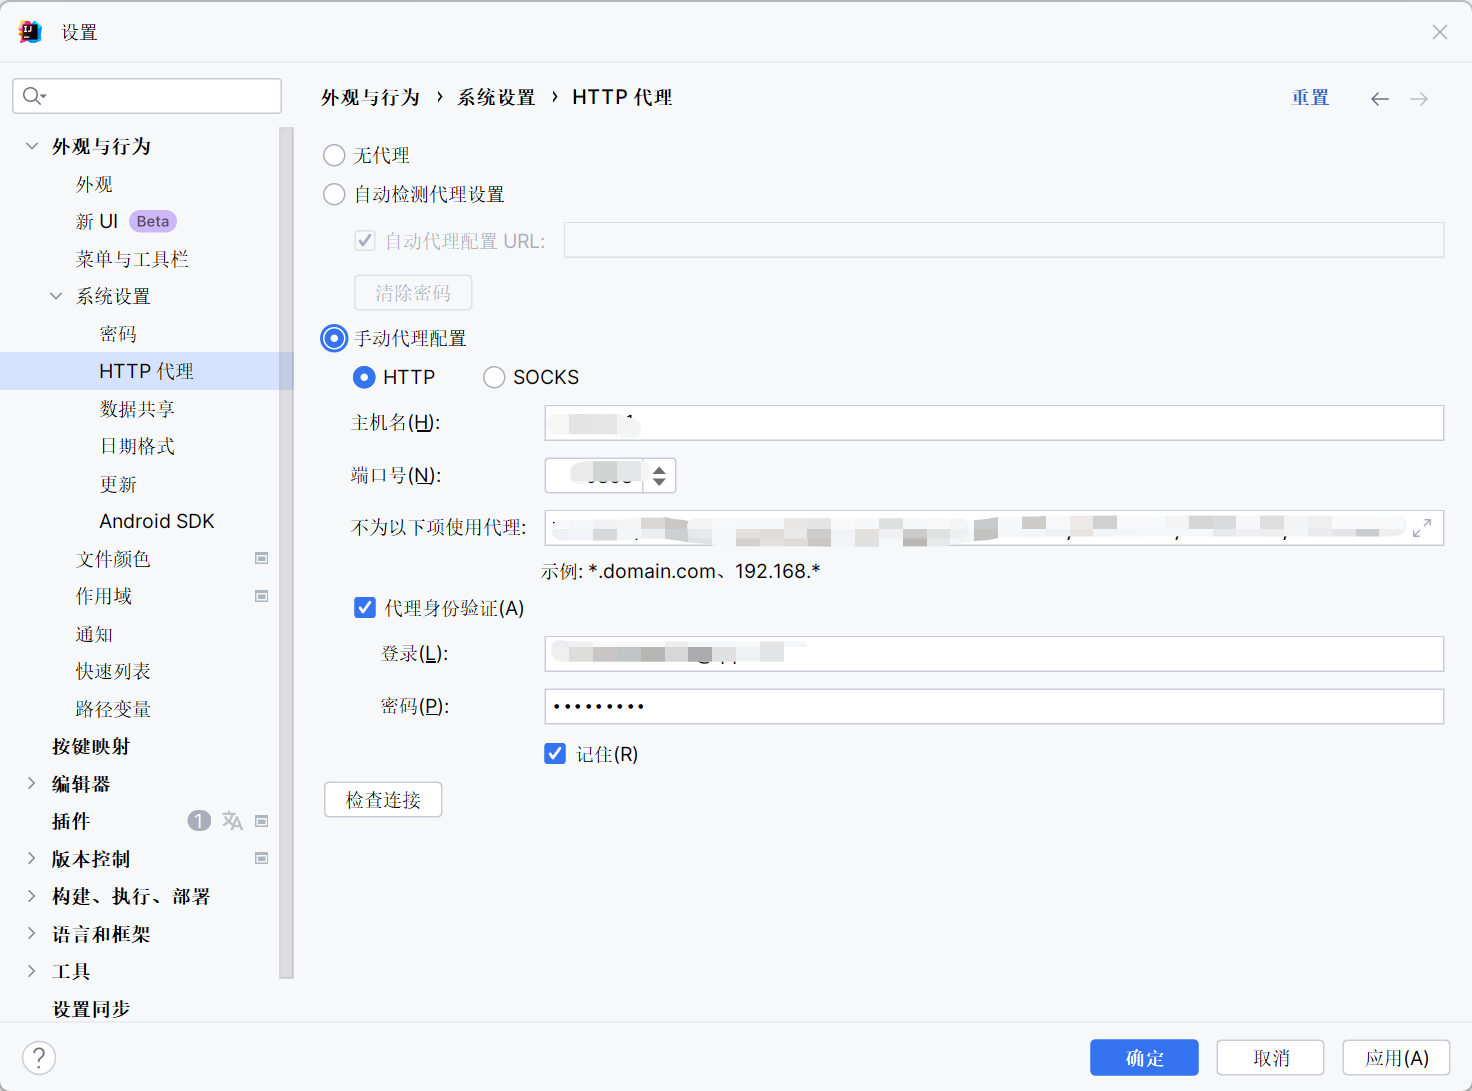
Task: Open the 通知 settings page
Action: 94,634
